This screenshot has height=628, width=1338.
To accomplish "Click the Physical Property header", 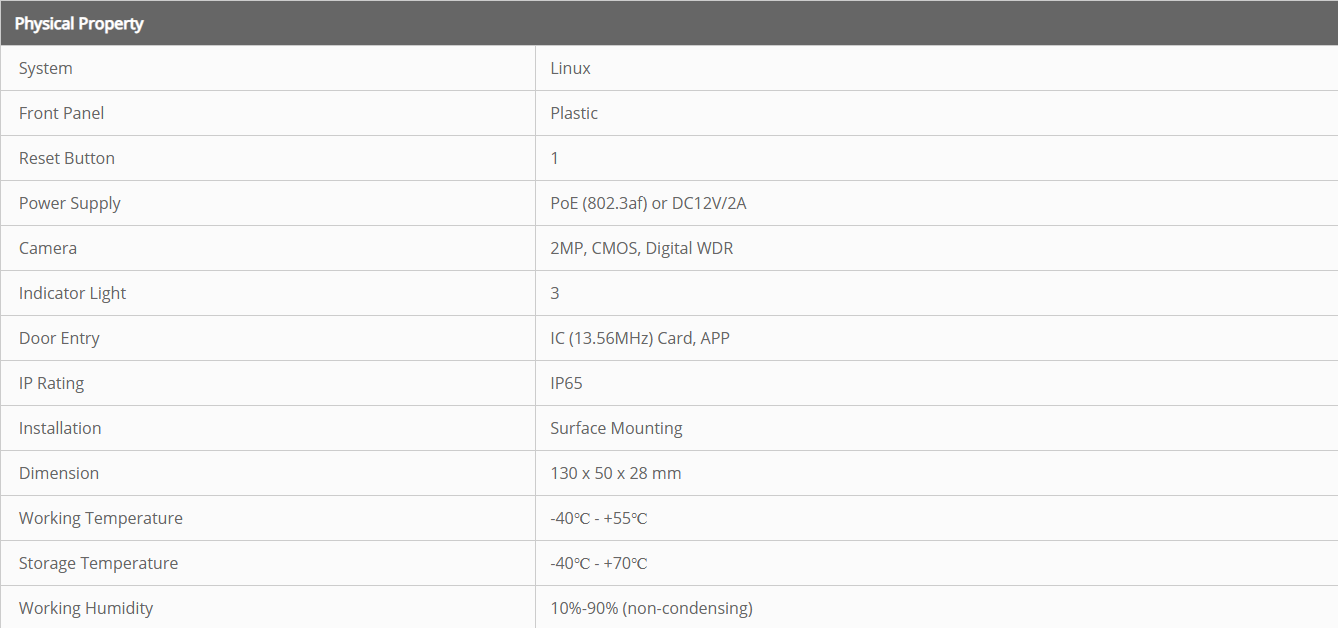I will coord(79,23).
